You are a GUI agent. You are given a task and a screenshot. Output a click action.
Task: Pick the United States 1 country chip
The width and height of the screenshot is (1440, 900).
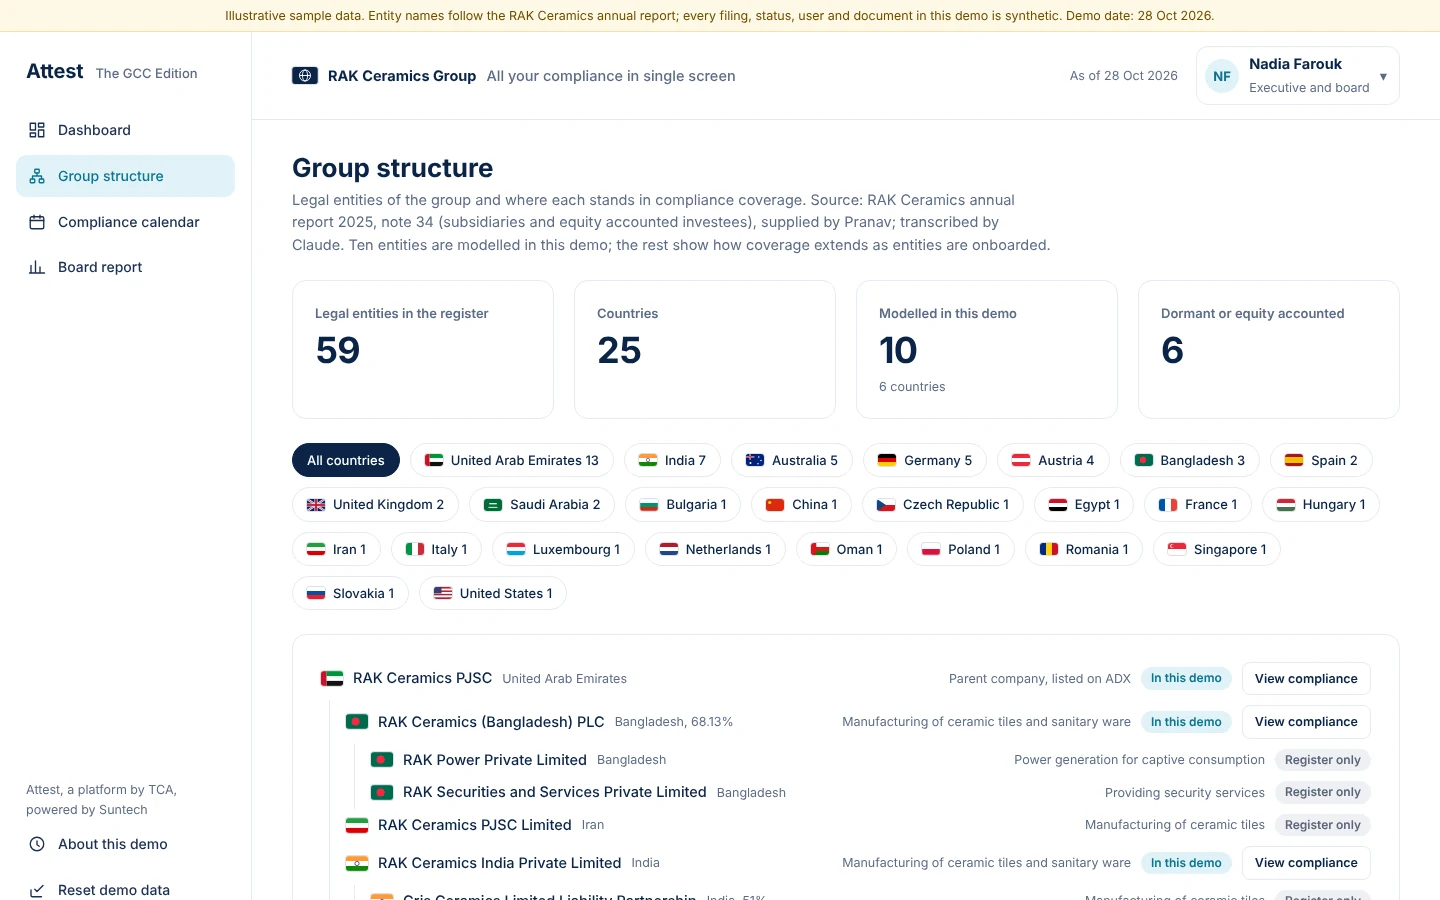pyautogui.click(x=493, y=593)
